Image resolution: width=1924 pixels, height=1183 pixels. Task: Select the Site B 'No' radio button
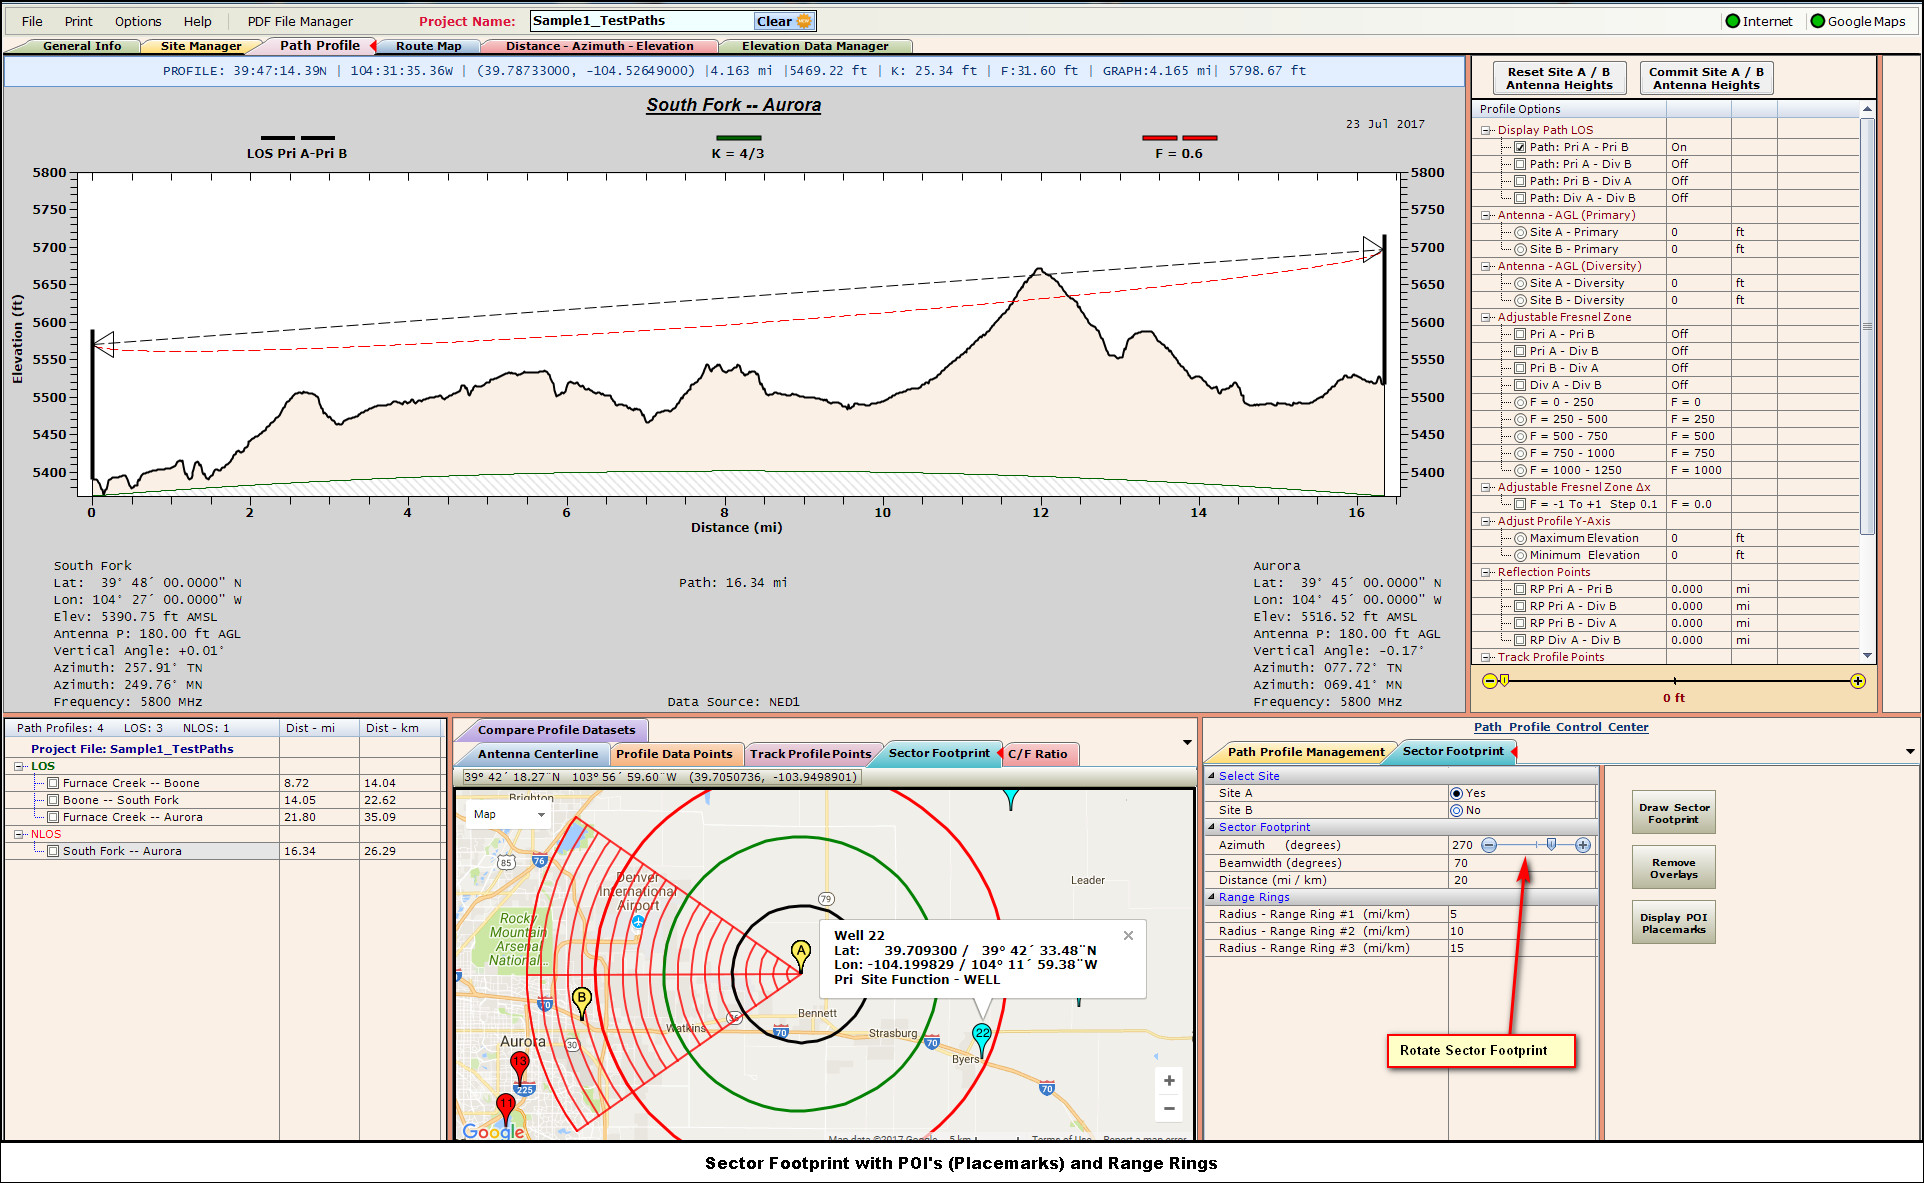pos(1456,810)
